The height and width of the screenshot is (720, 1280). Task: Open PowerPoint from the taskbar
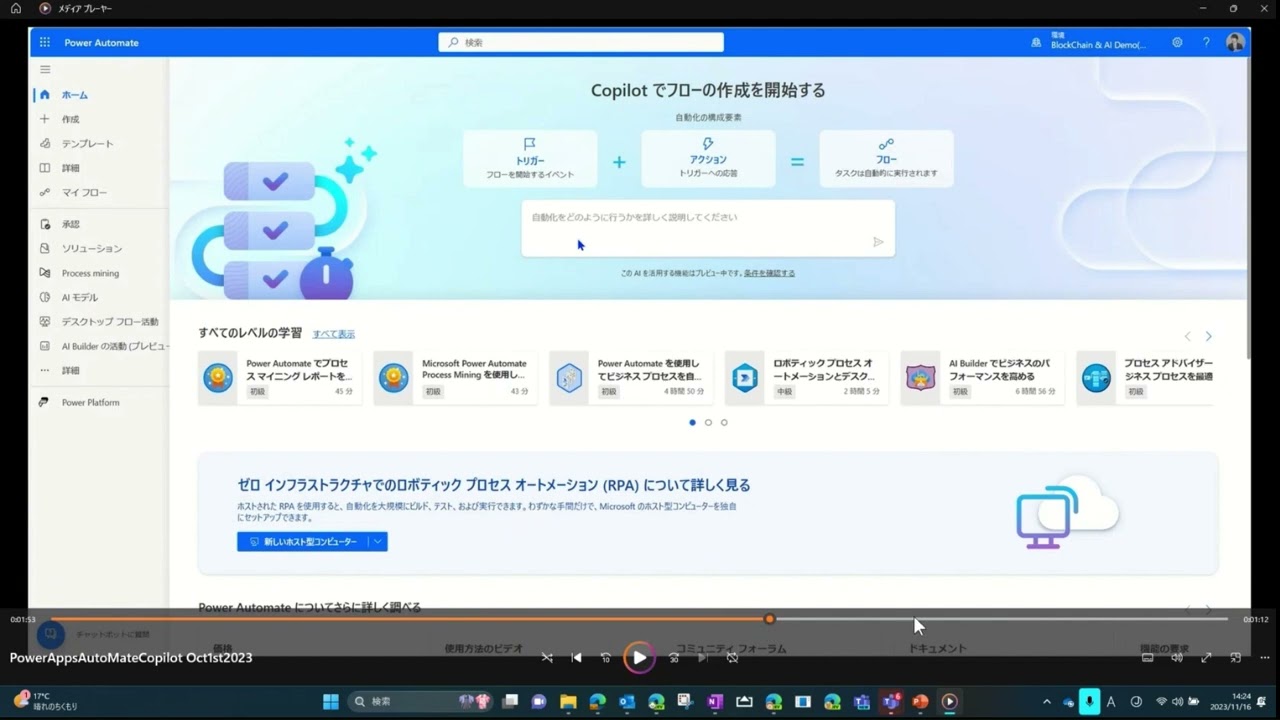point(920,701)
